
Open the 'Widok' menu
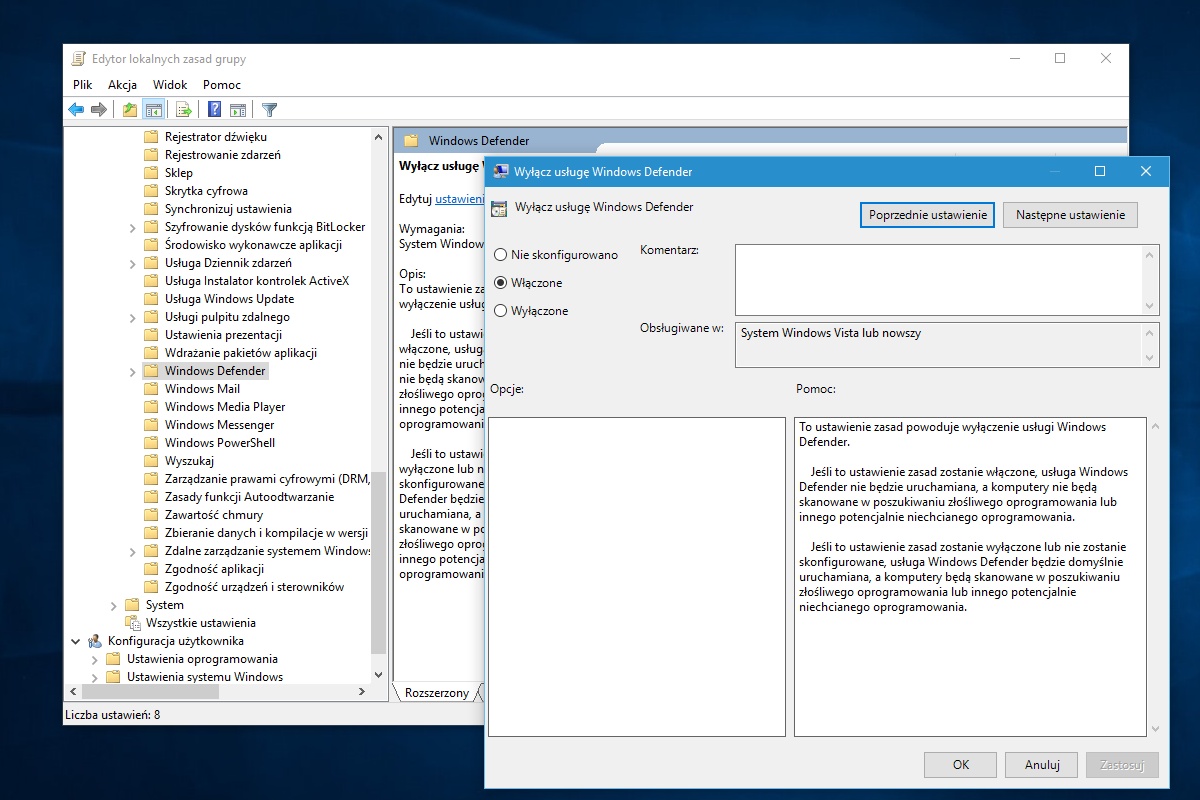[x=170, y=85]
